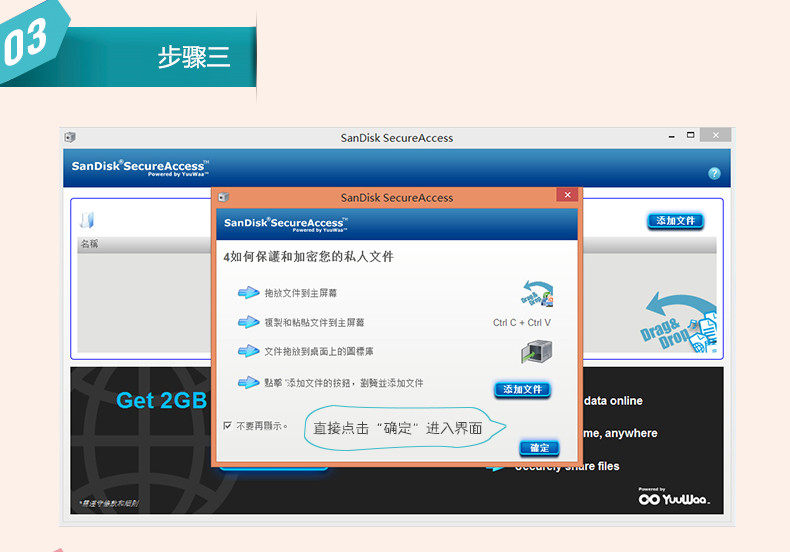Click the main window title bar app icon
790x552 pixels.
click(x=70, y=137)
